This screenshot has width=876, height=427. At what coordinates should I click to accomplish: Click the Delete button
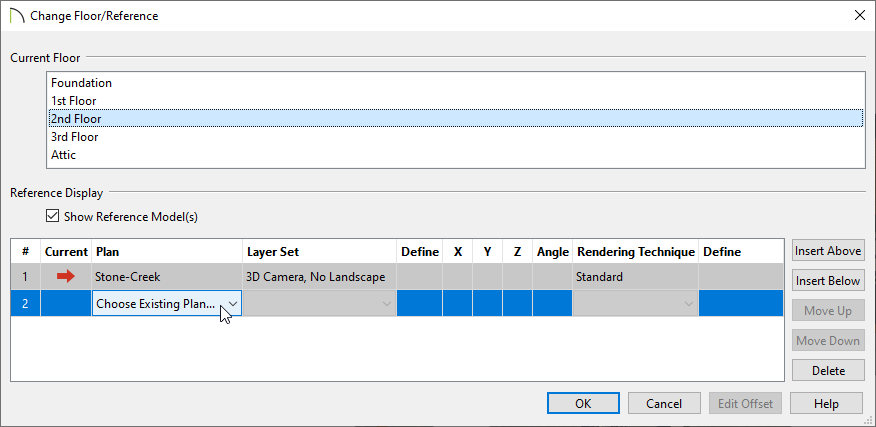tap(828, 371)
